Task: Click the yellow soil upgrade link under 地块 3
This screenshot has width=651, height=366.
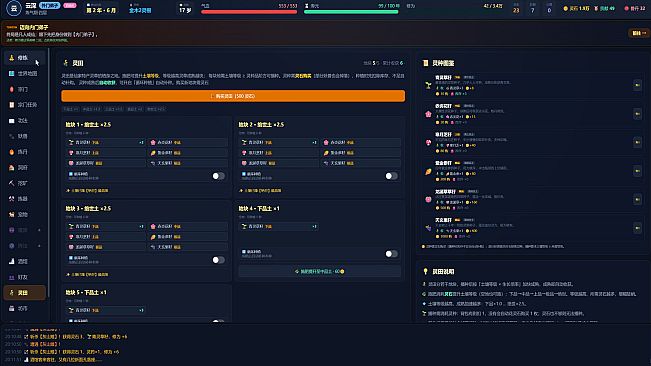Action: coord(87,274)
